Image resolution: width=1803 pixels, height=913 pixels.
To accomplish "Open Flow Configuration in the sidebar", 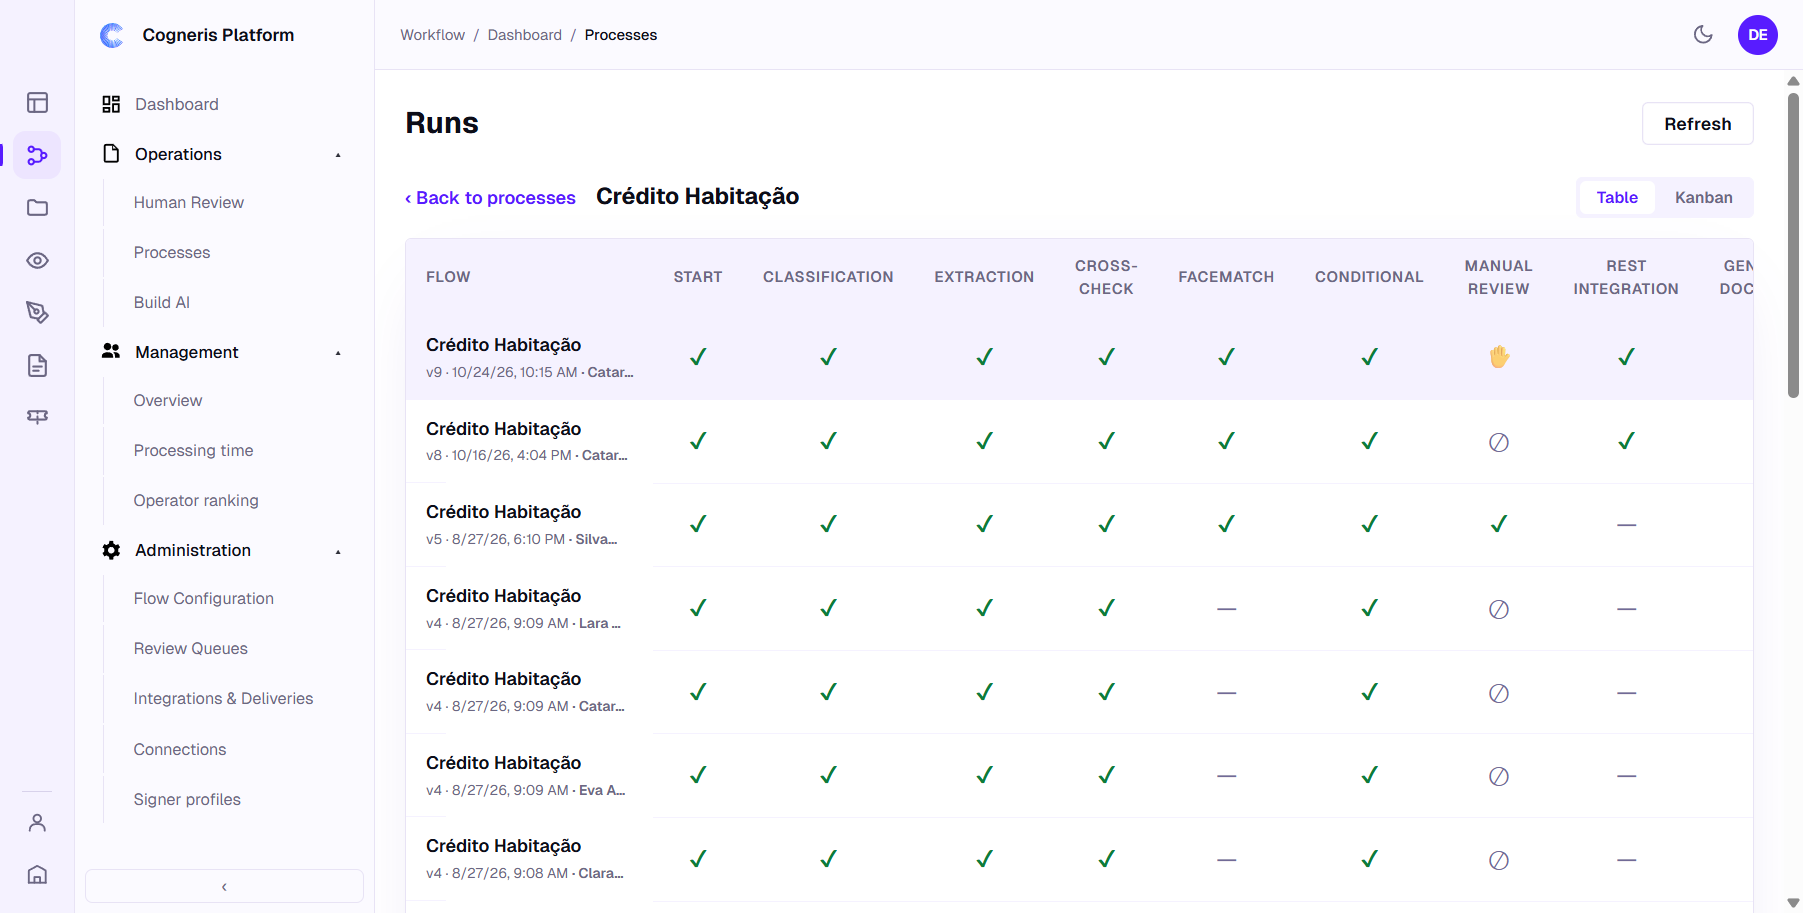I will click(x=204, y=598).
